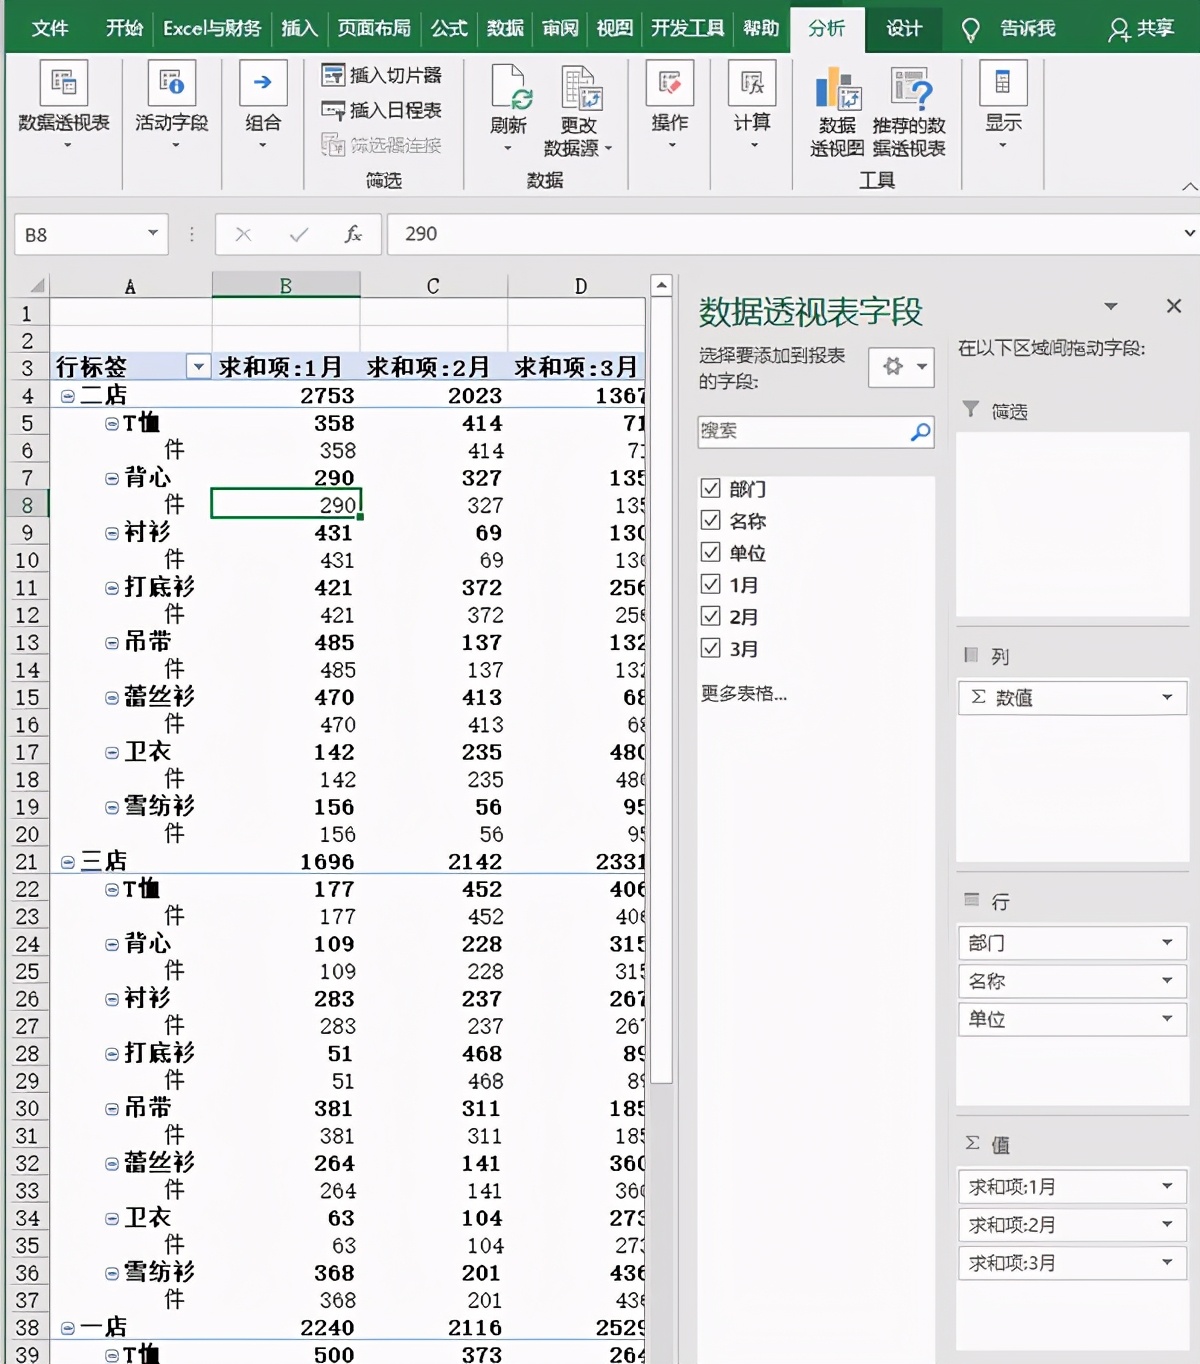Uncheck the 3月 field checkbox
The width and height of the screenshot is (1200, 1364).
click(711, 648)
